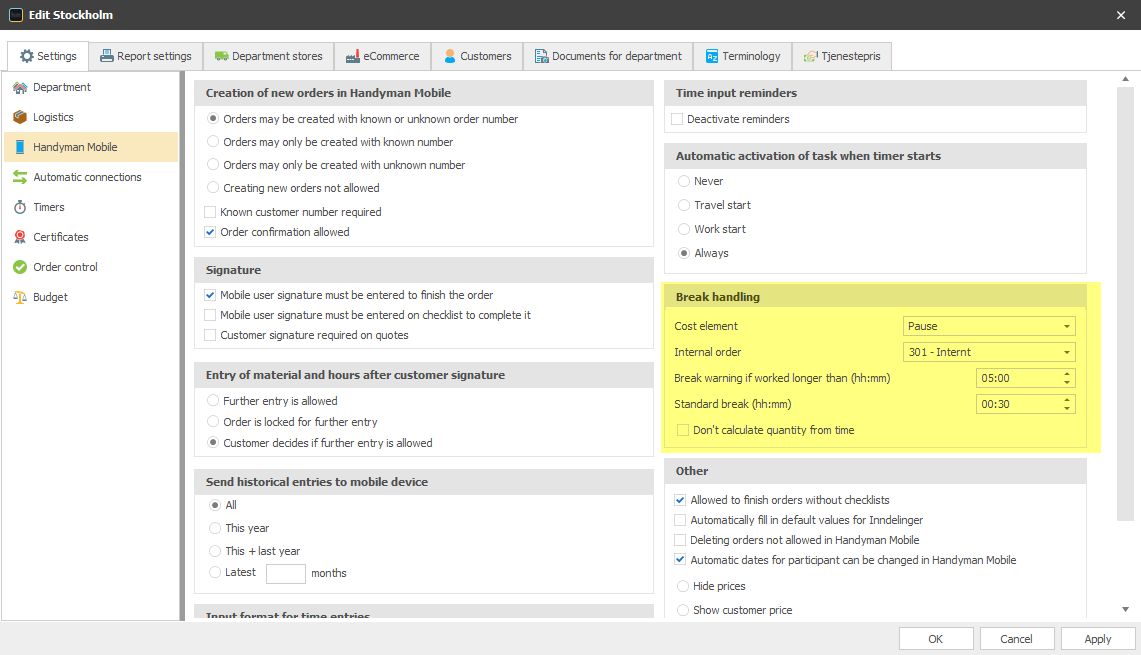
Task: Close the Edit Stockholm dialog
Action: tap(1121, 15)
